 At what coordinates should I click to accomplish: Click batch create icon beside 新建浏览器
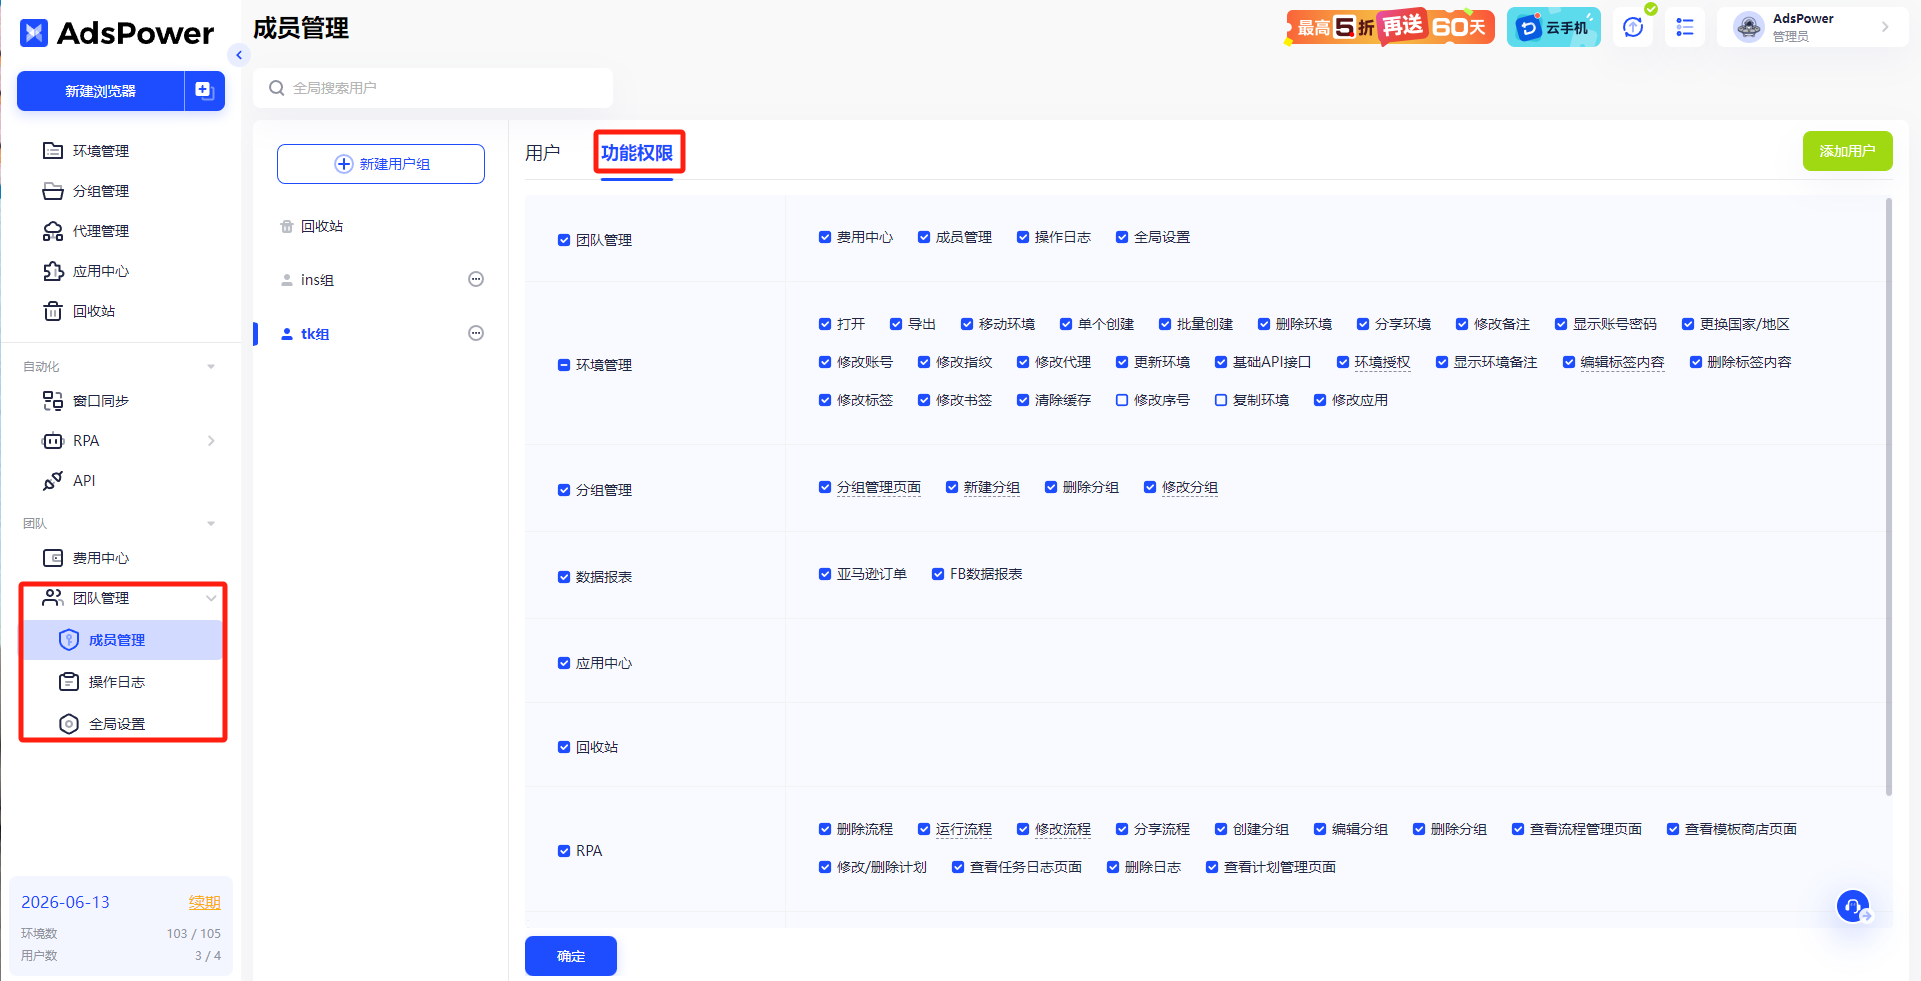[204, 91]
